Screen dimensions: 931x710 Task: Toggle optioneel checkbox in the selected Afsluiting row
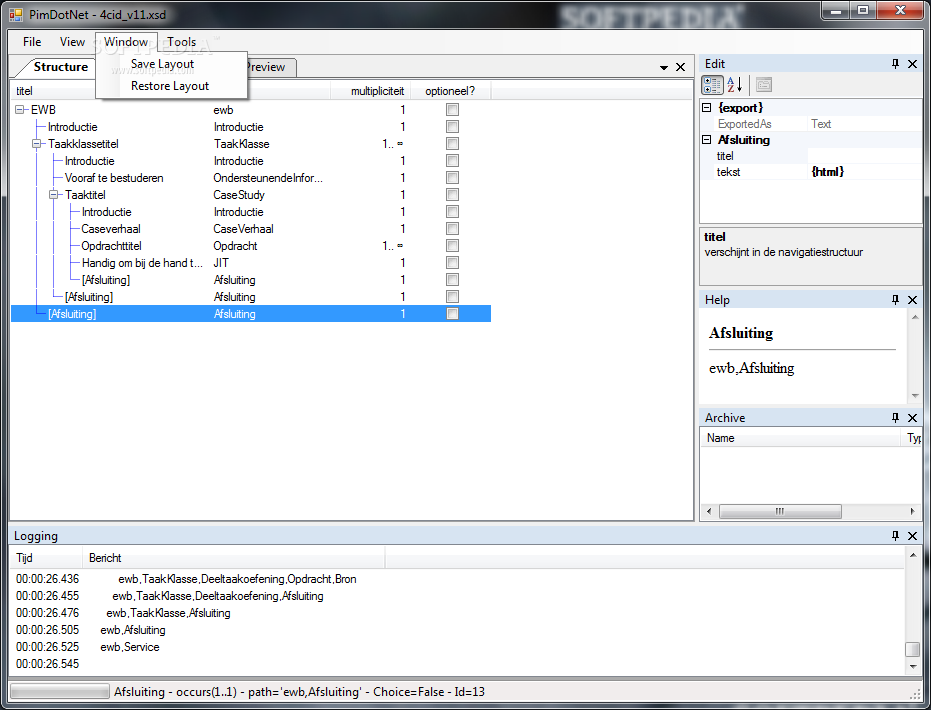point(452,313)
